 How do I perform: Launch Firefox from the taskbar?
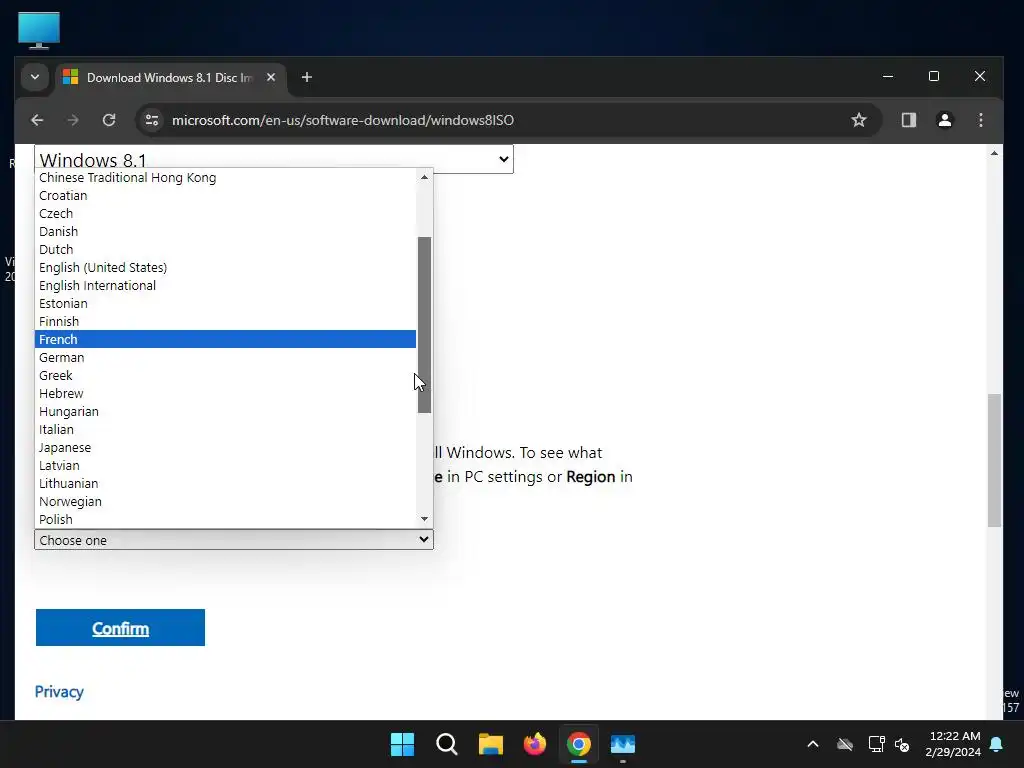535,744
